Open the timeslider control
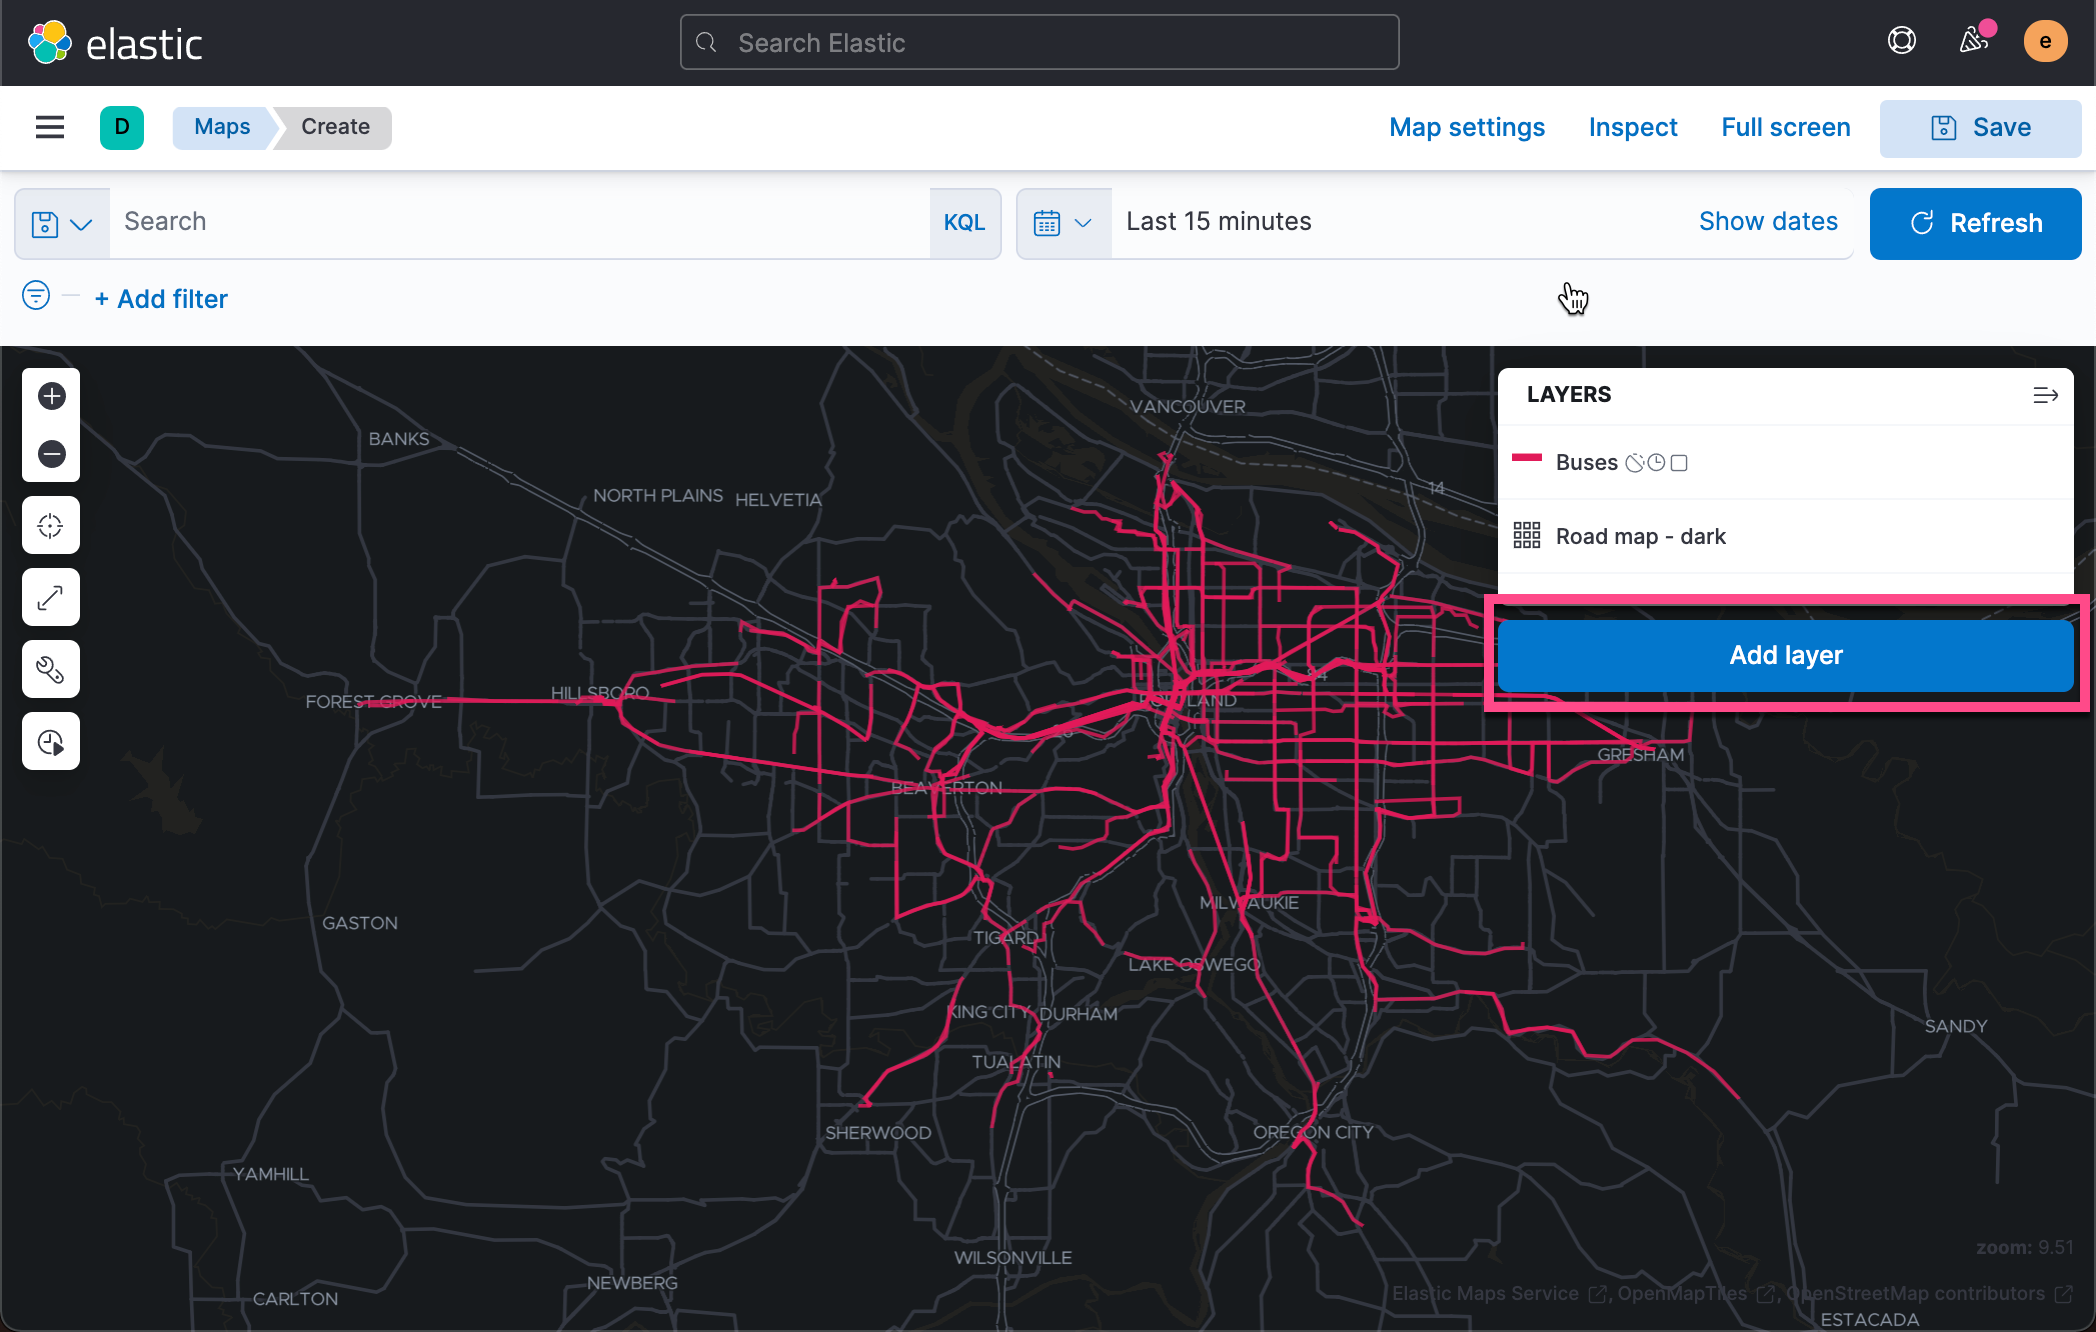This screenshot has height=1332, width=2096. 50,740
